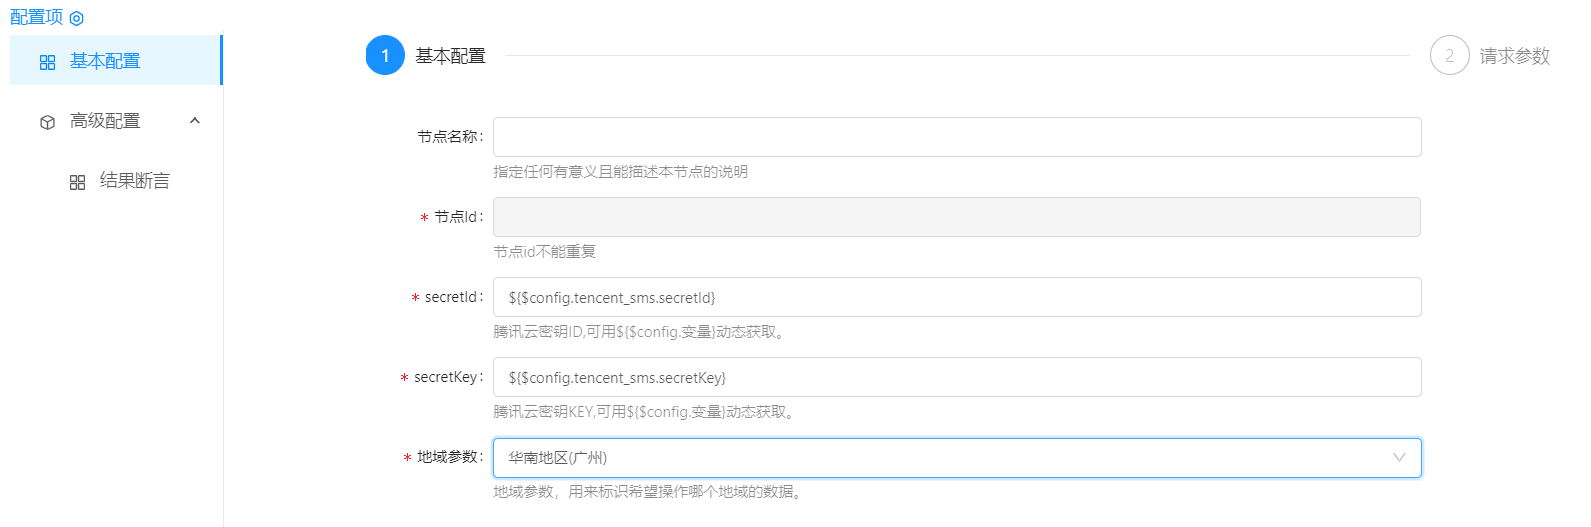1591x527 pixels.
Task: Click the step 2 circle icon
Action: 1449,56
